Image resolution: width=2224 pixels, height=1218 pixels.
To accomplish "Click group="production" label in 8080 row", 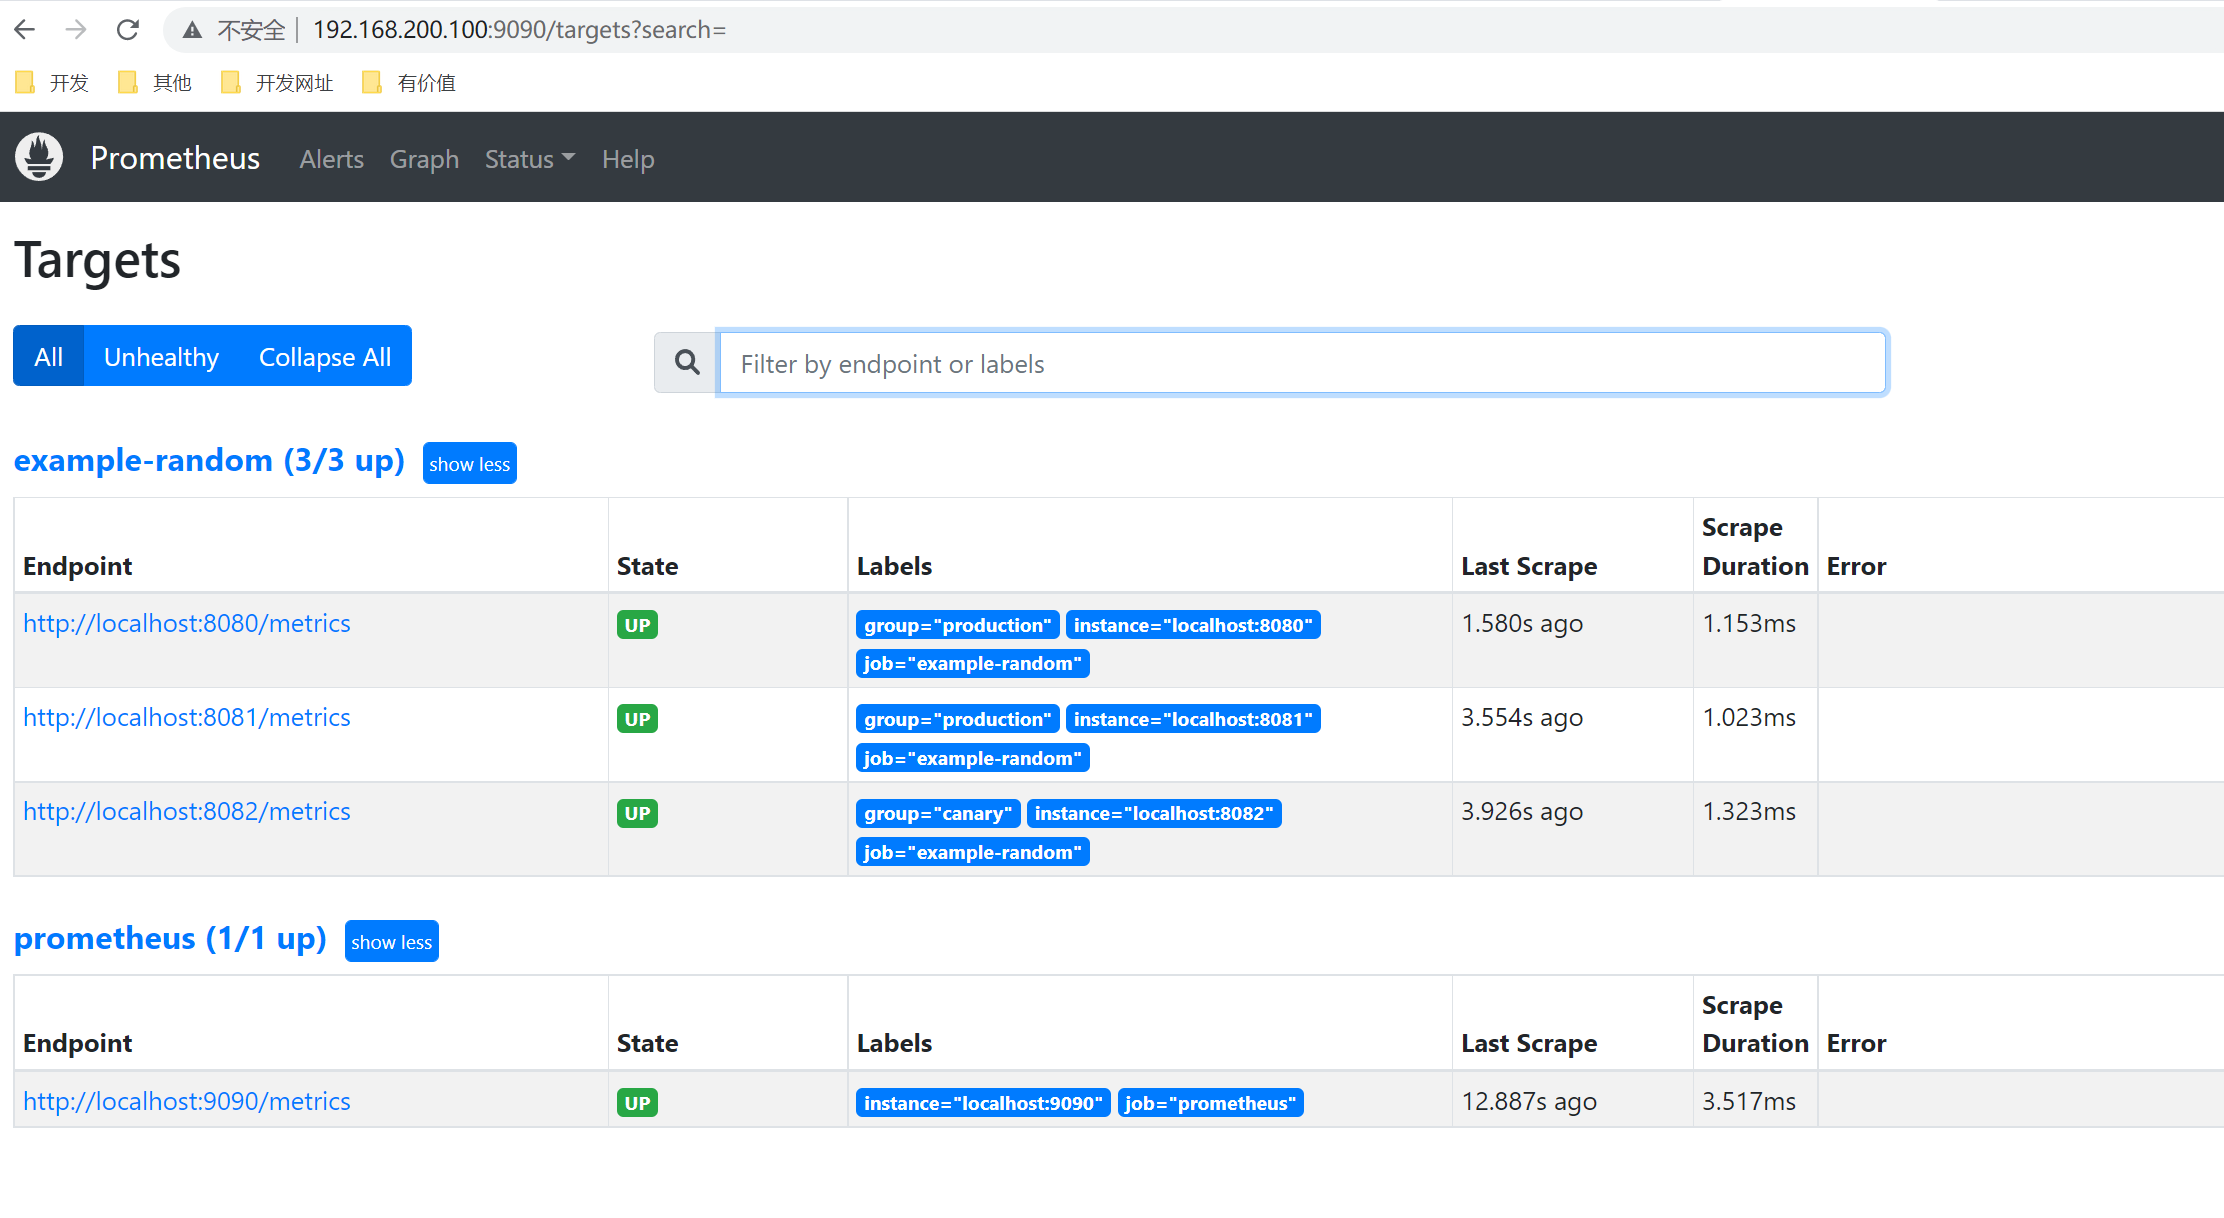I will click(958, 625).
